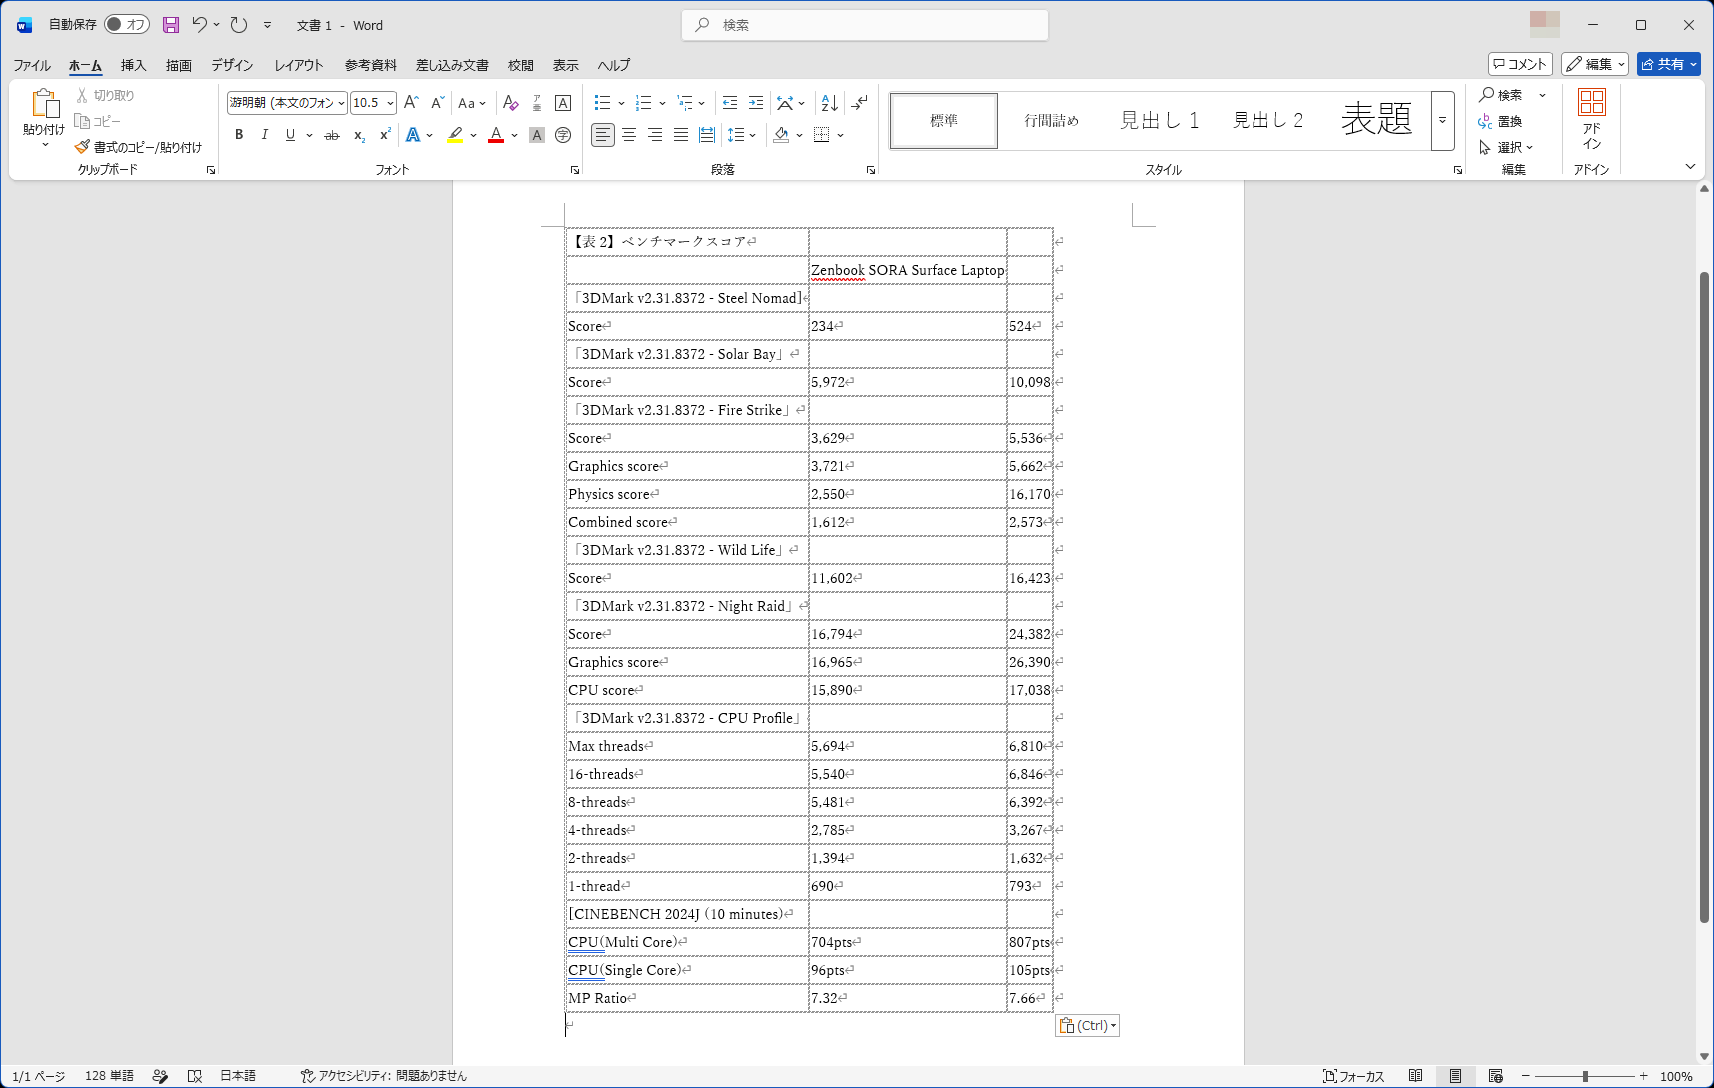The height and width of the screenshot is (1088, 1714).
Task: Open the Design (デザイン) tab
Action: coord(232,65)
